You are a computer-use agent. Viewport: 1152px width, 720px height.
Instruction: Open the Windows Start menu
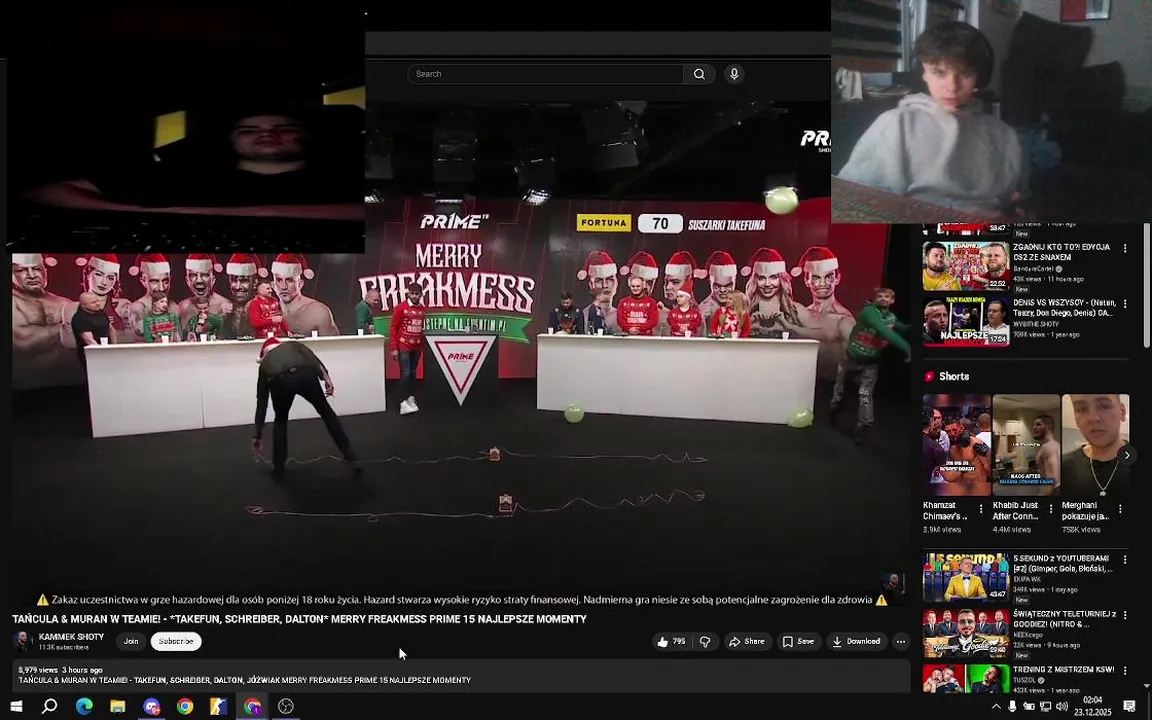[x=15, y=706]
